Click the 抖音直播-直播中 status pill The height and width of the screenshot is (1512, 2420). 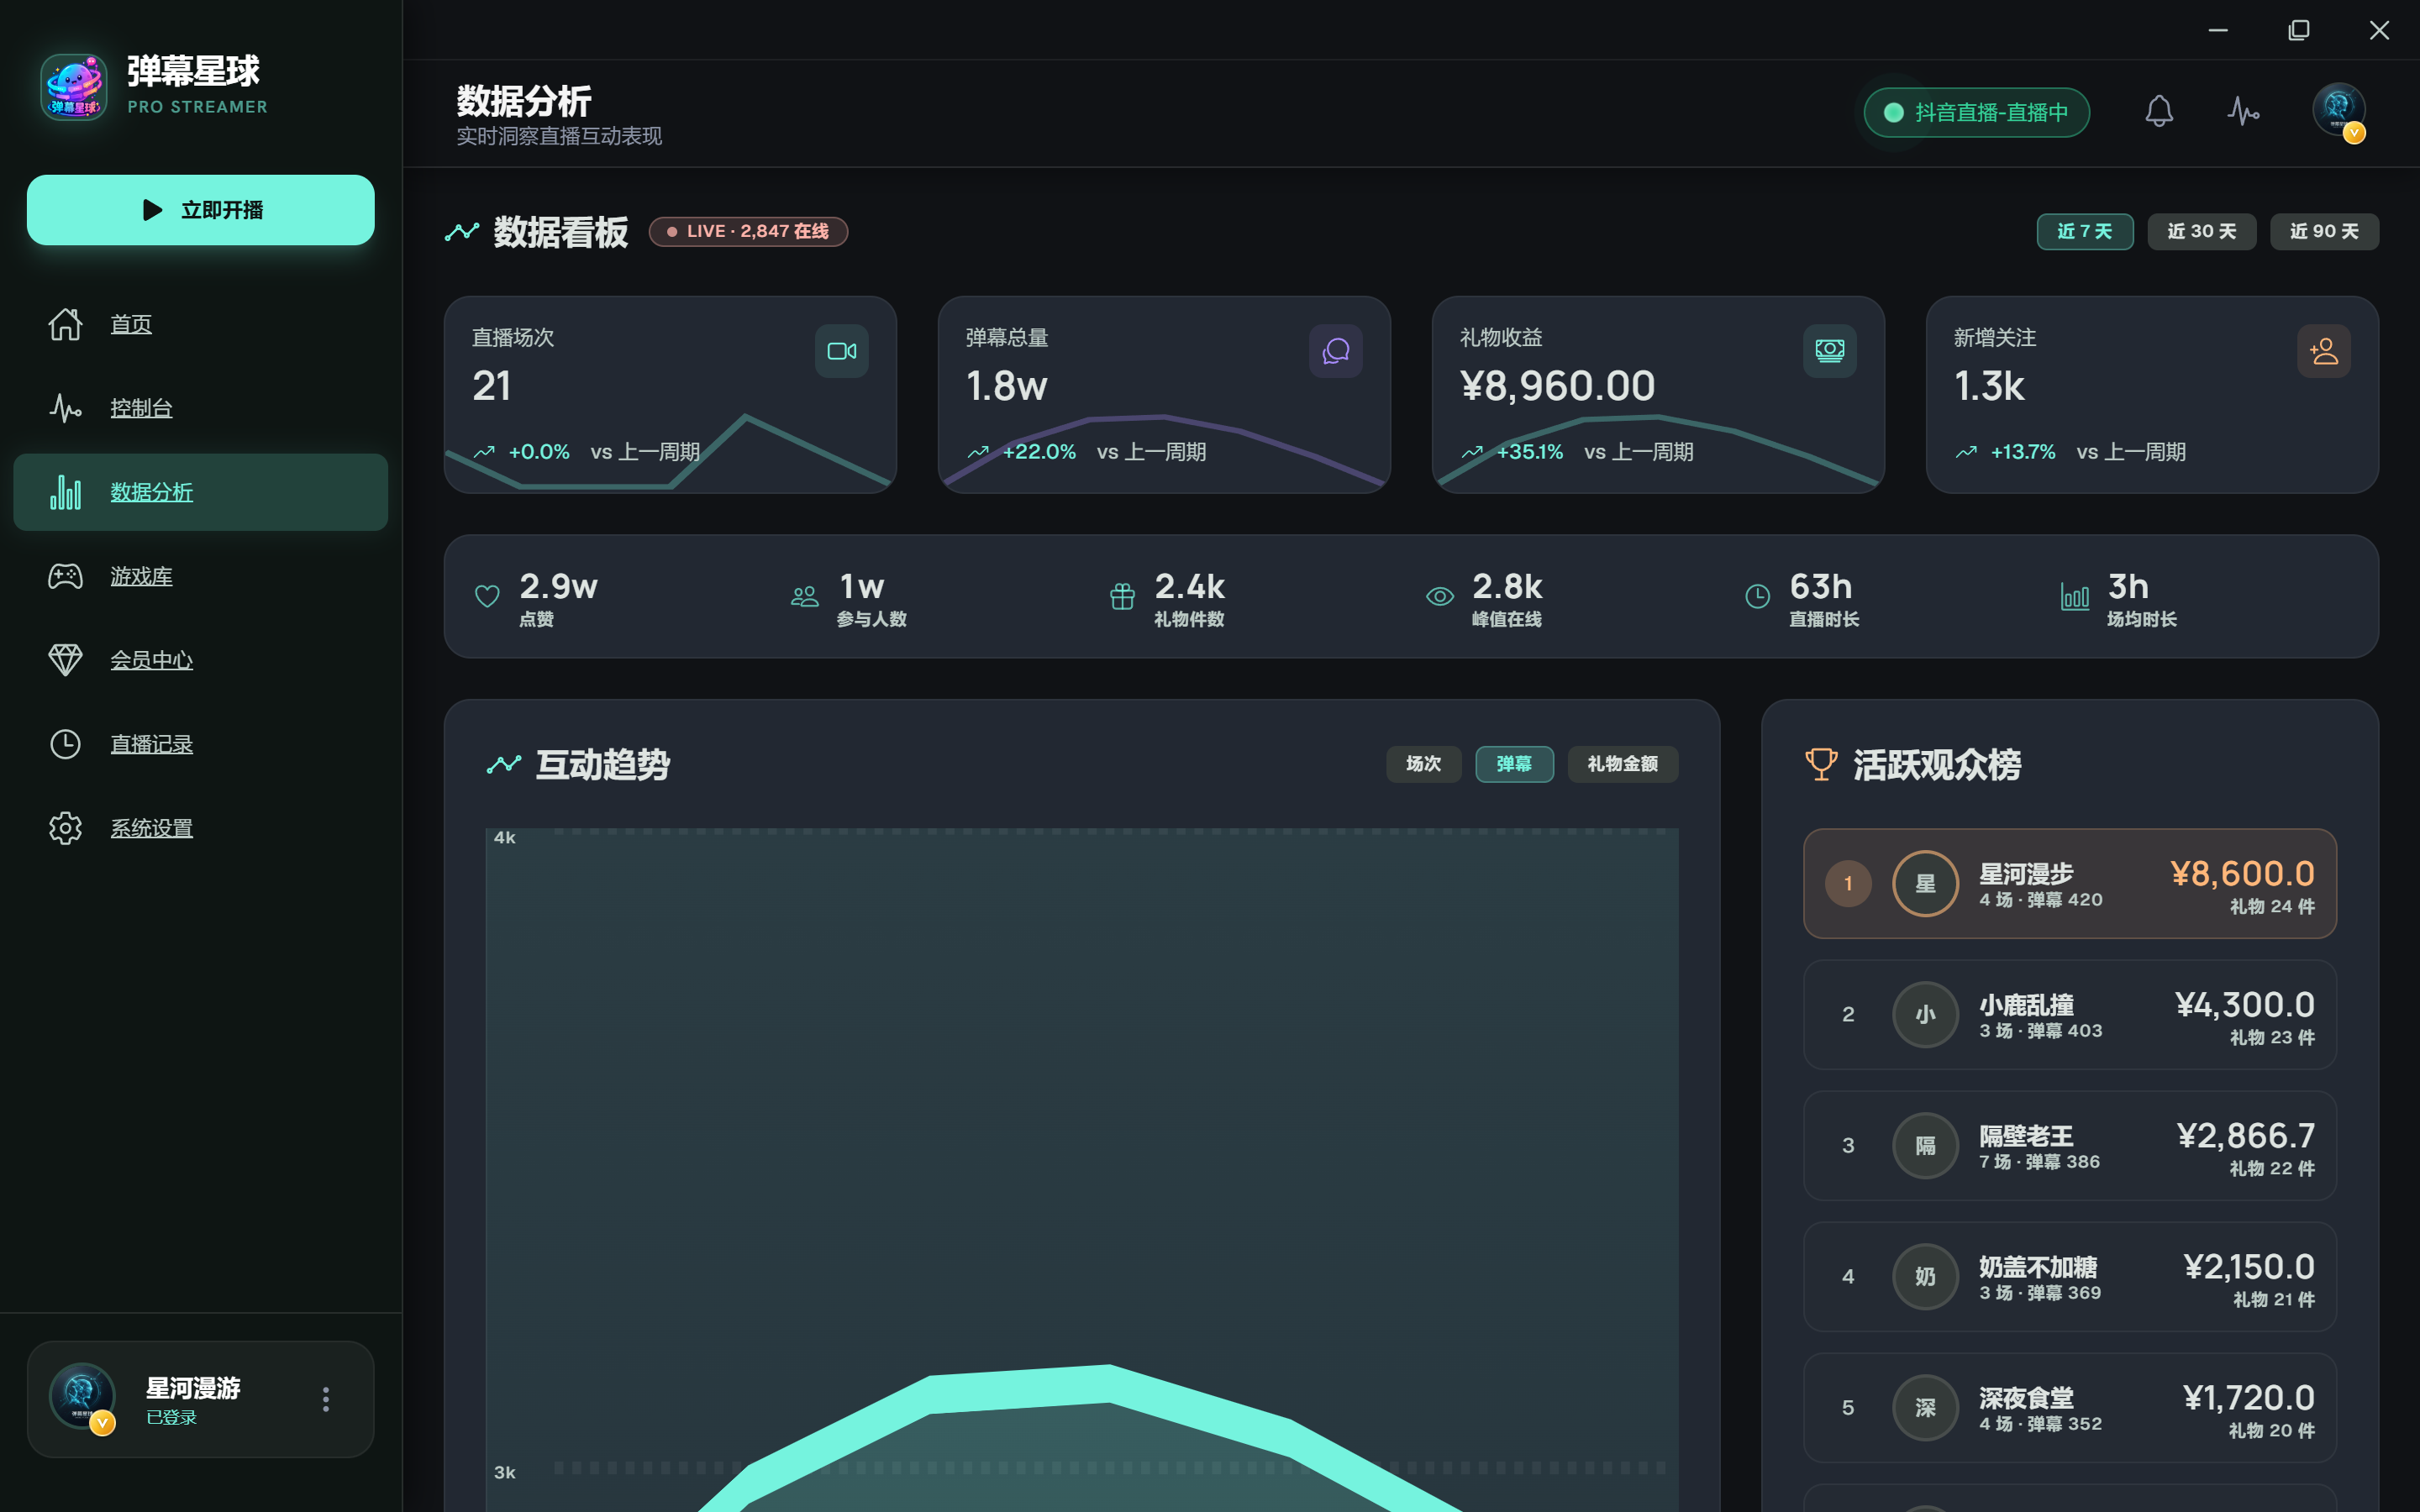coord(1976,112)
